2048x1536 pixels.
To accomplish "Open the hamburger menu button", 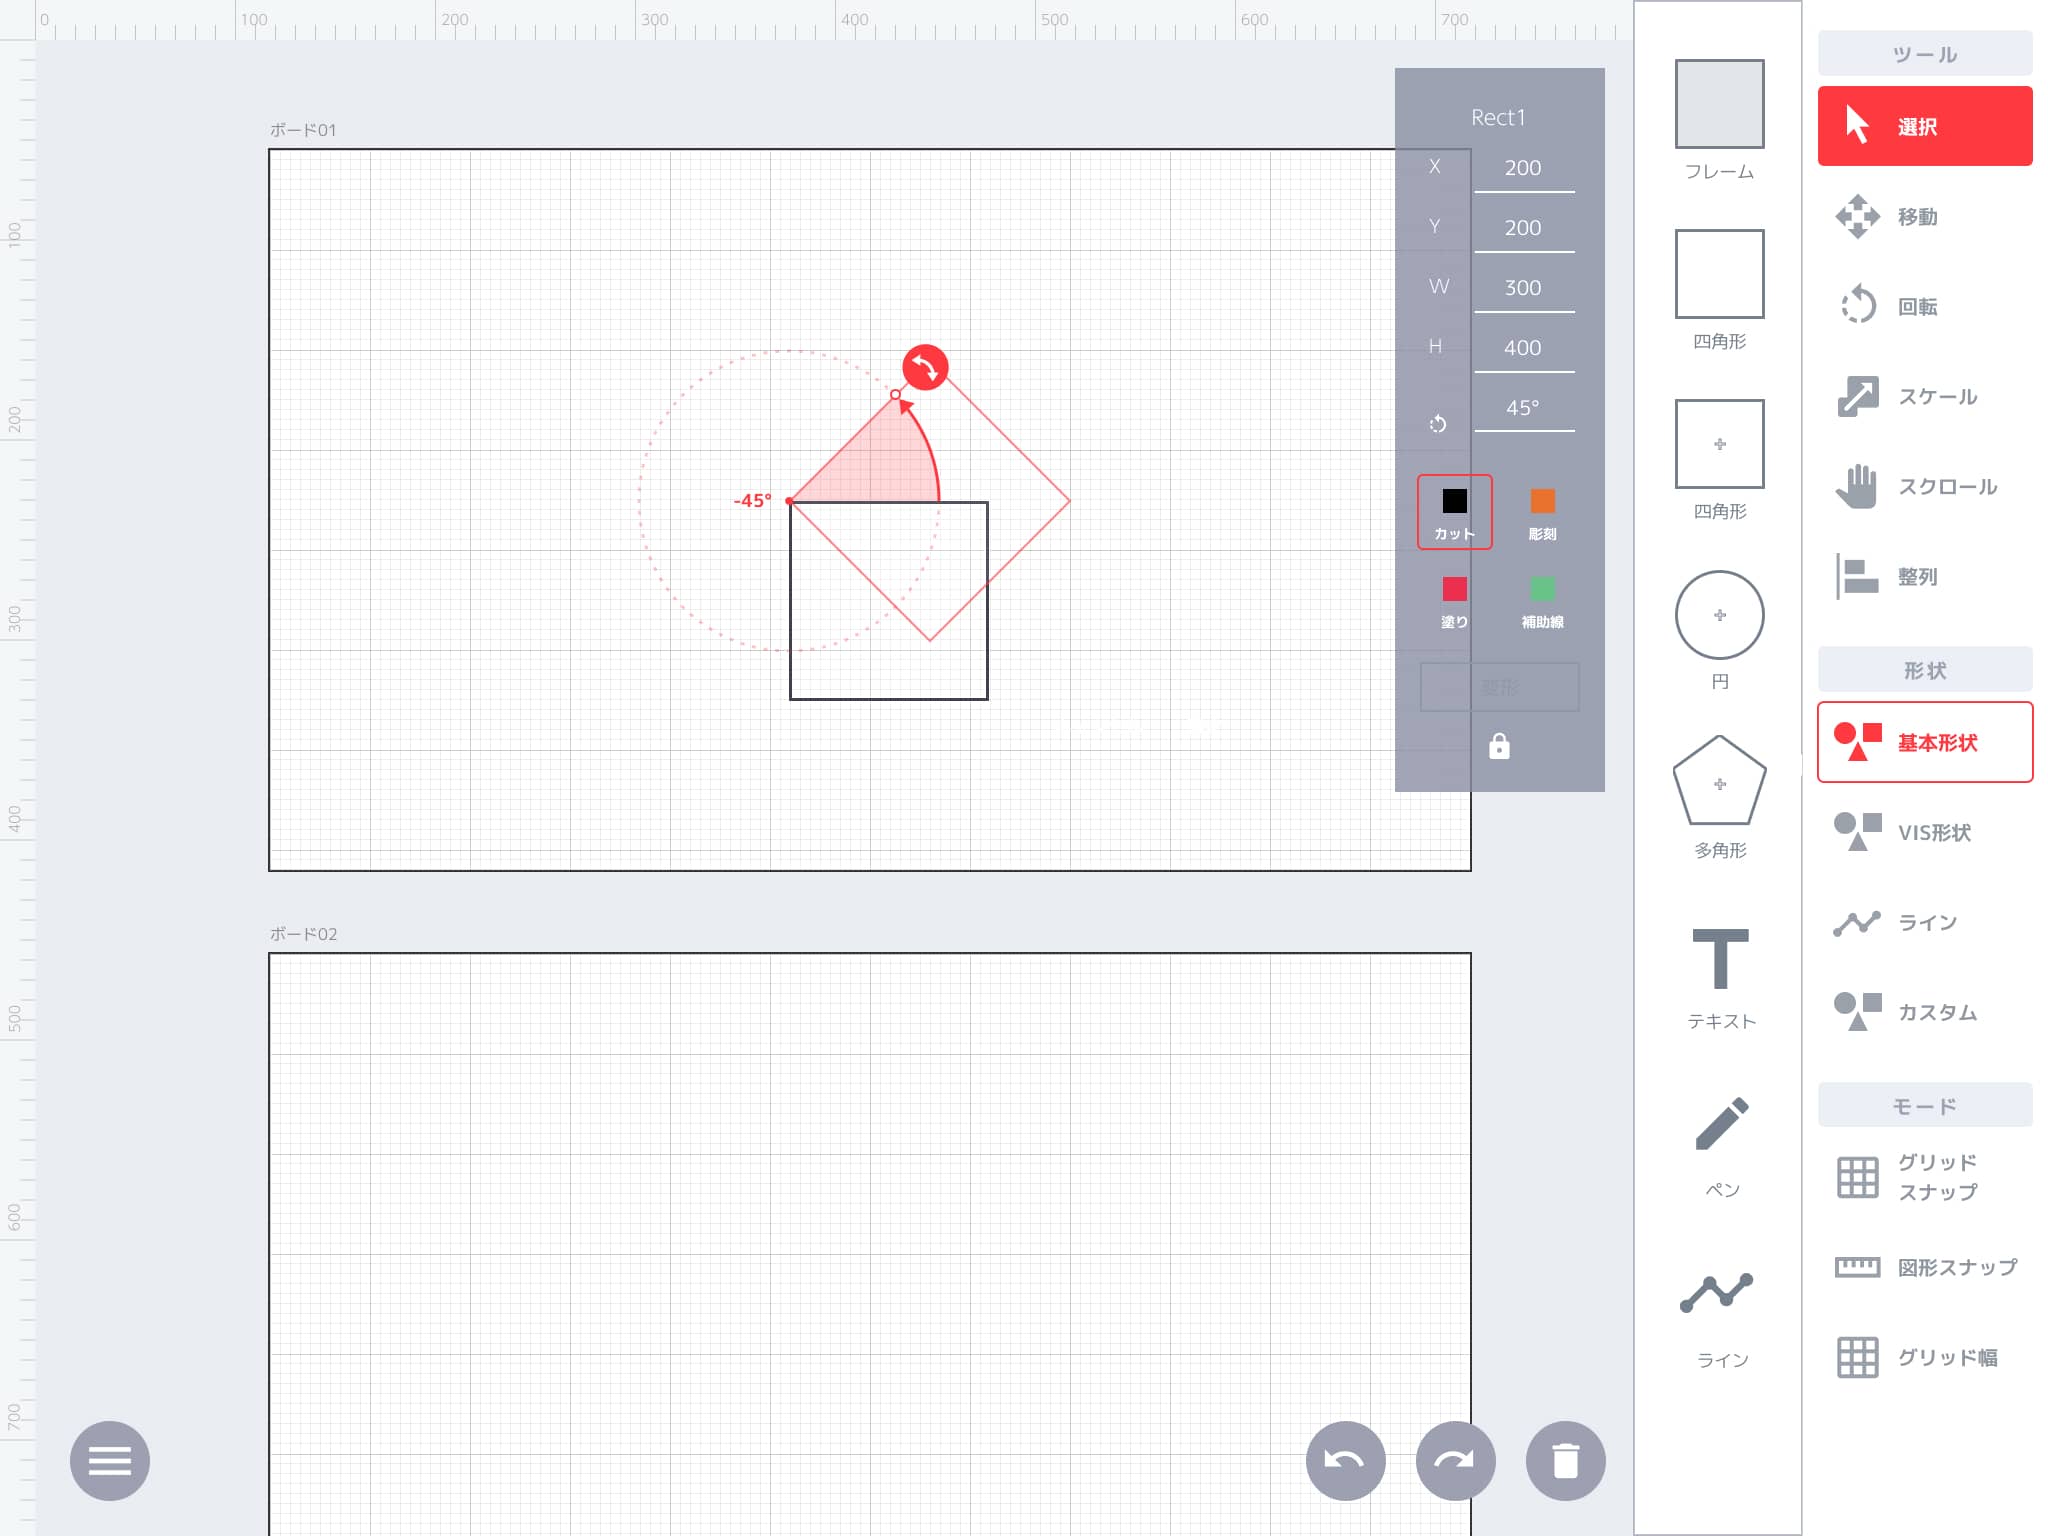I will (x=110, y=1460).
